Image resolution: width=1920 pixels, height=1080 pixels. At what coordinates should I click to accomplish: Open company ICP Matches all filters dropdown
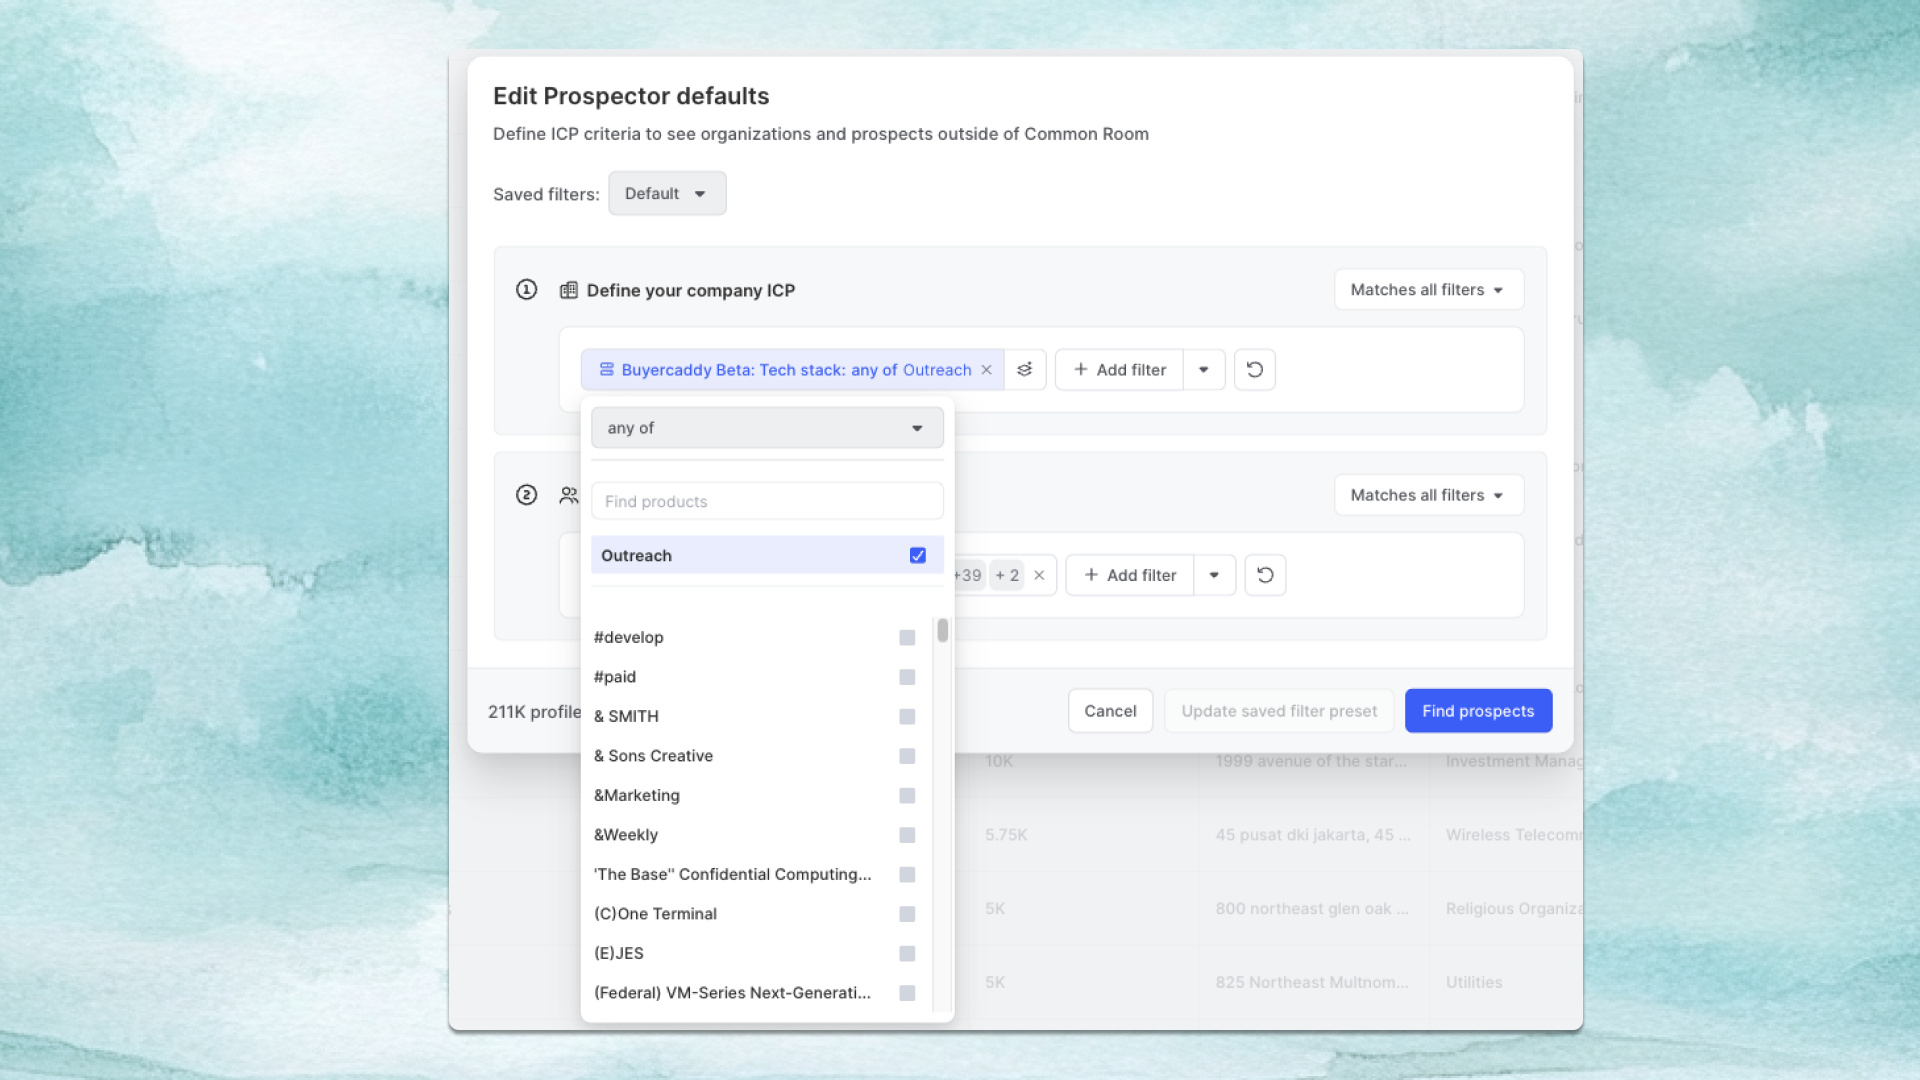pyautogui.click(x=1427, y=290)
